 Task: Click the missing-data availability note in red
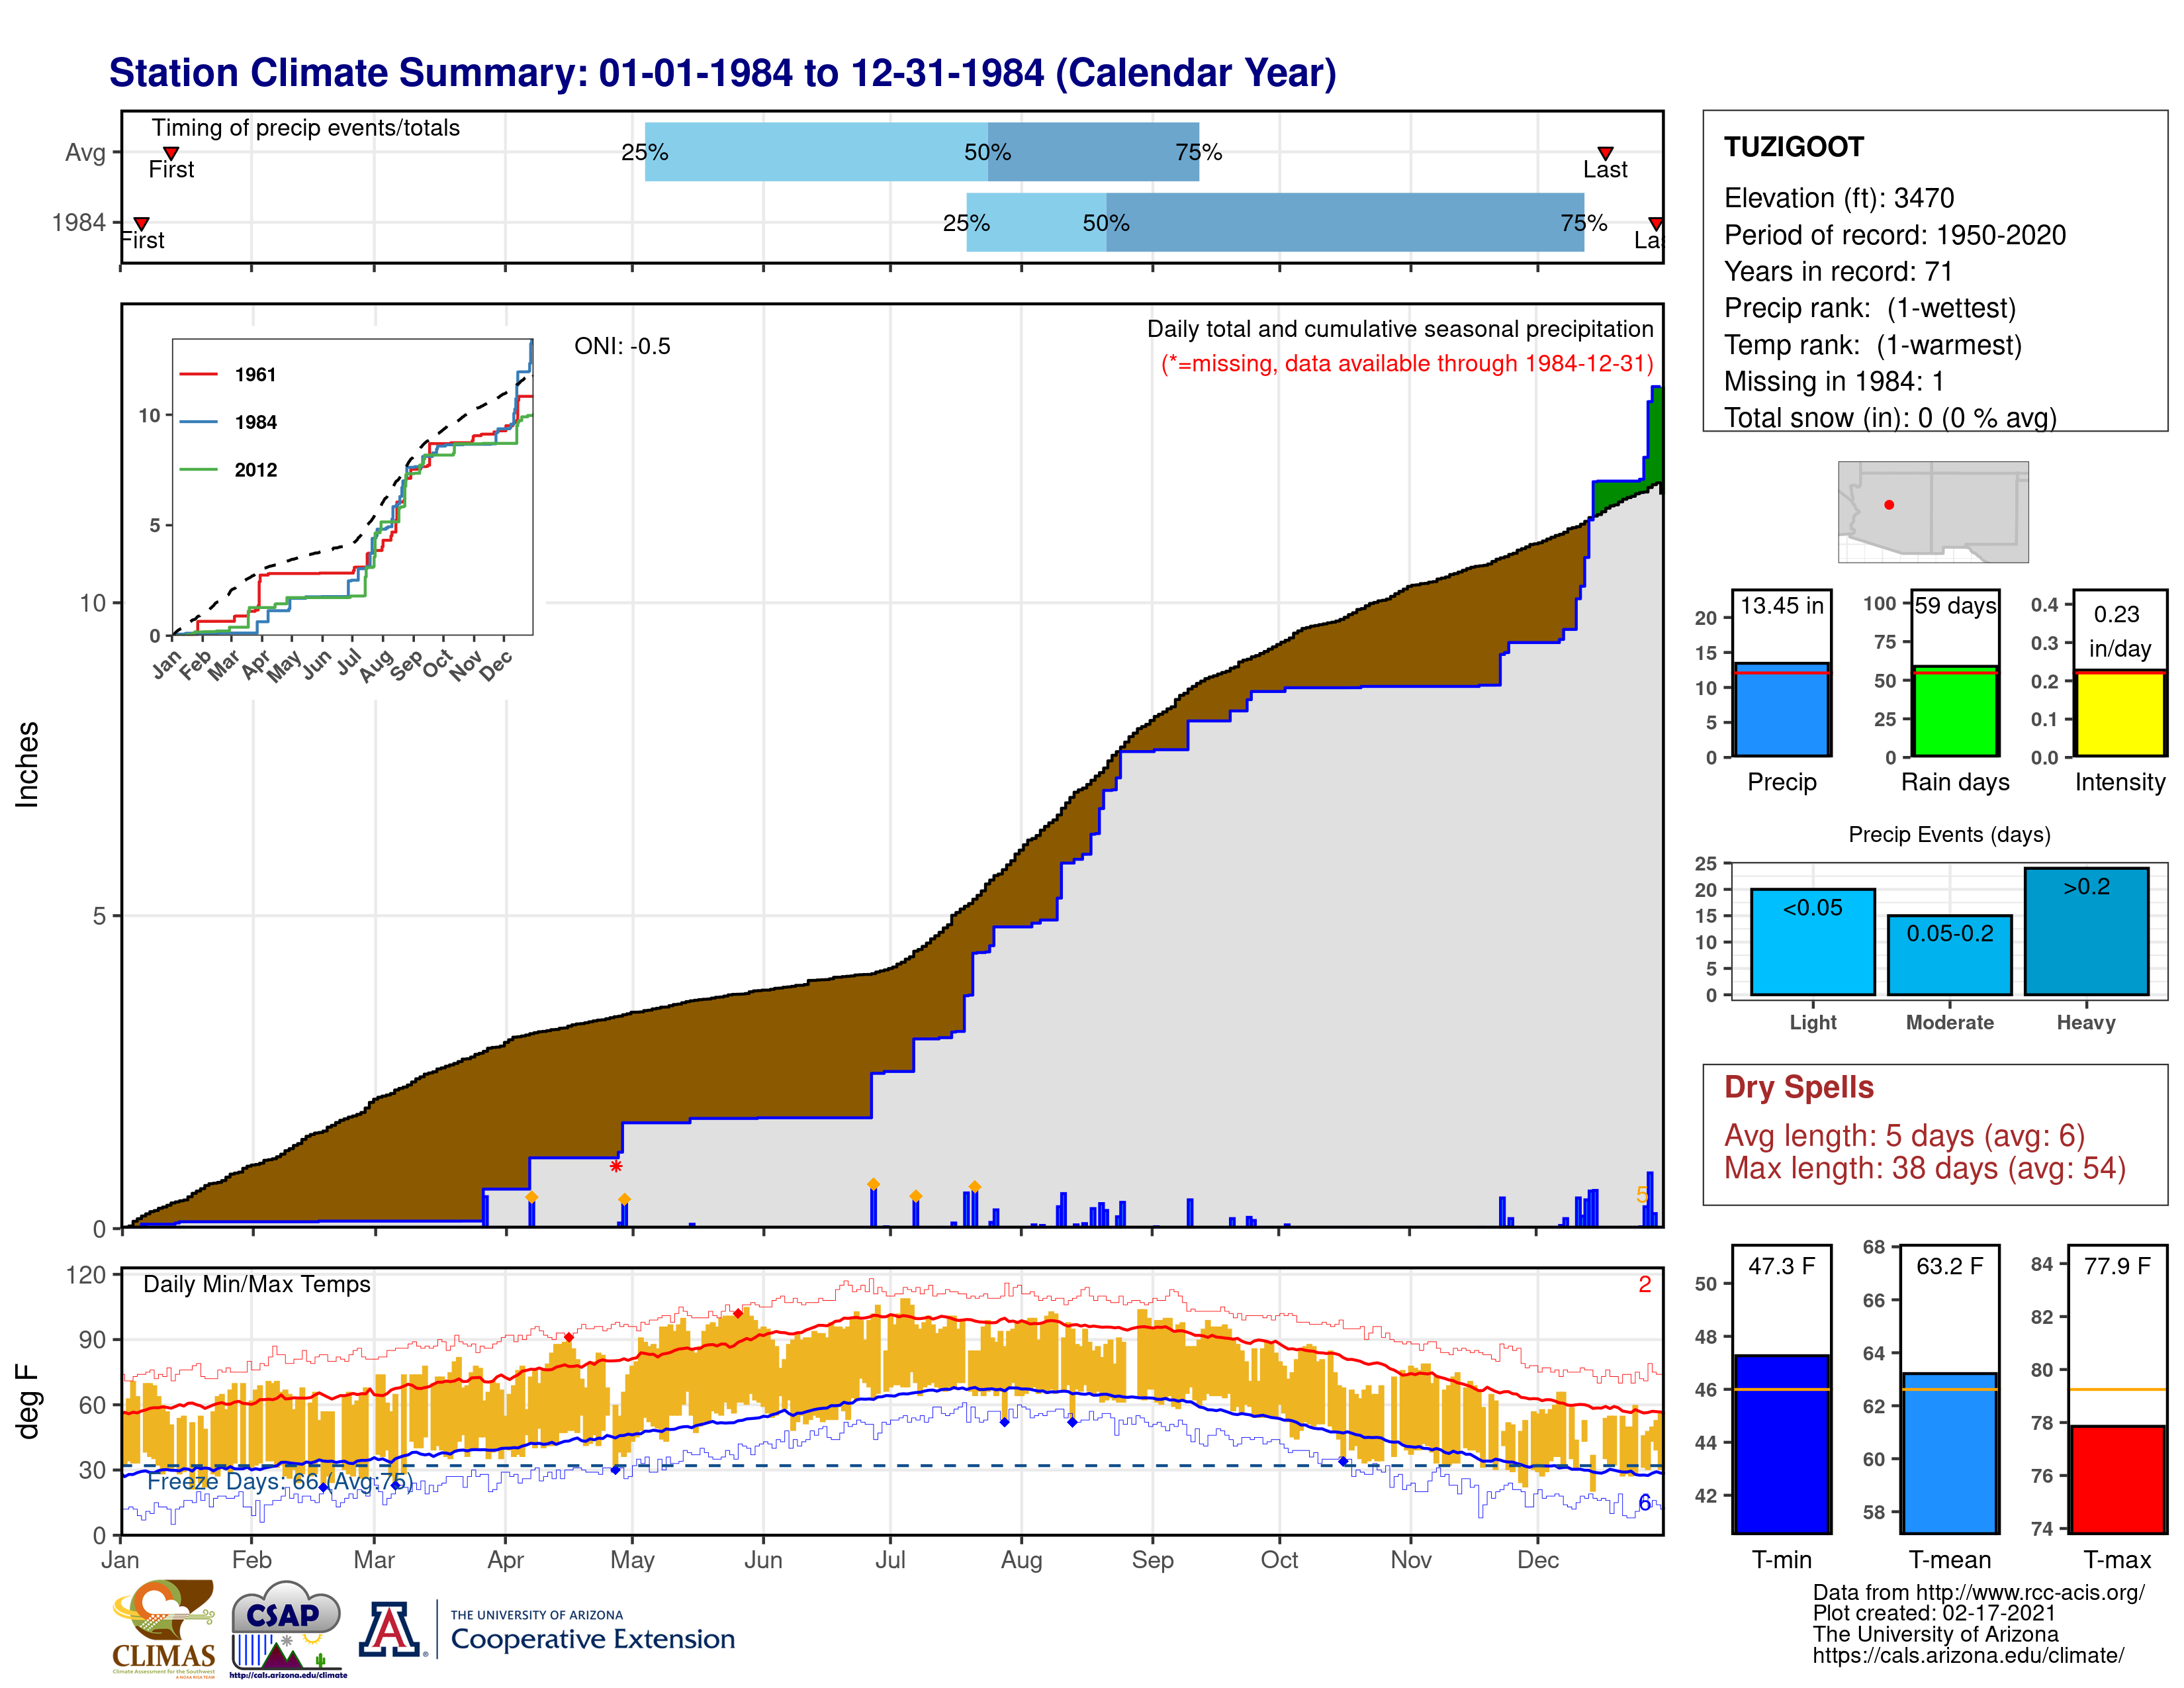click(1407, 363)
